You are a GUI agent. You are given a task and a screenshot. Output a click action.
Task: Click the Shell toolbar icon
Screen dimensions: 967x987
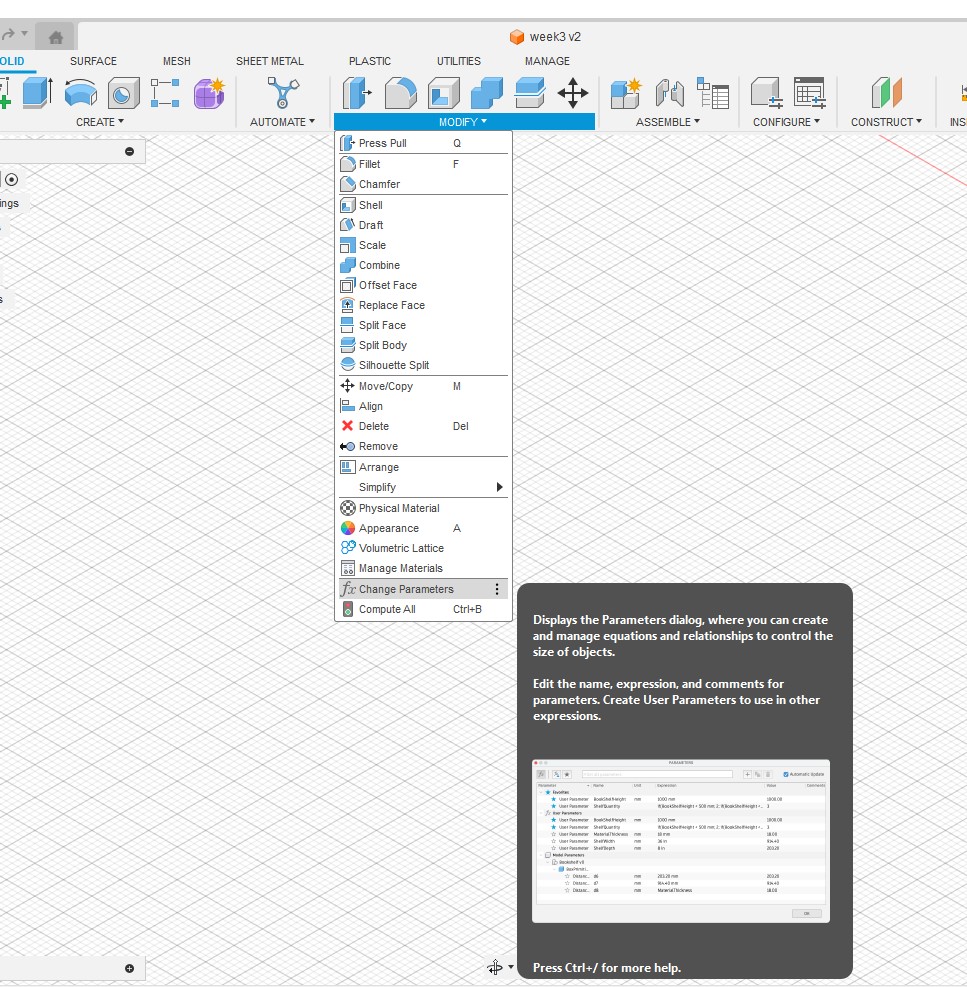(443, 93)
